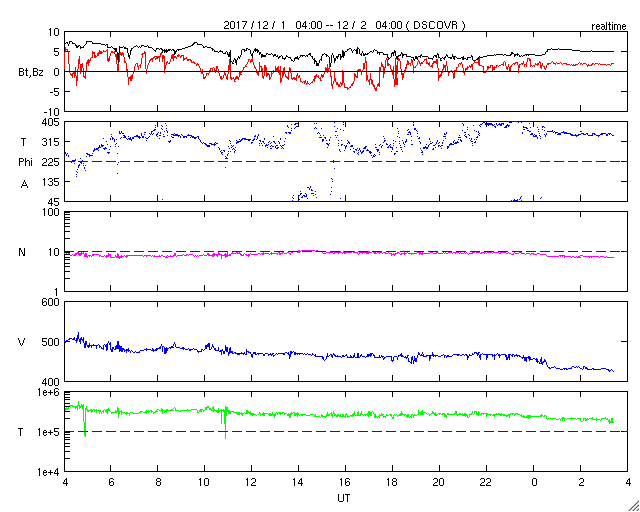This screenshot has height=512, width=640.
Task: Click the "45" tick label
Action: point(53,202)
